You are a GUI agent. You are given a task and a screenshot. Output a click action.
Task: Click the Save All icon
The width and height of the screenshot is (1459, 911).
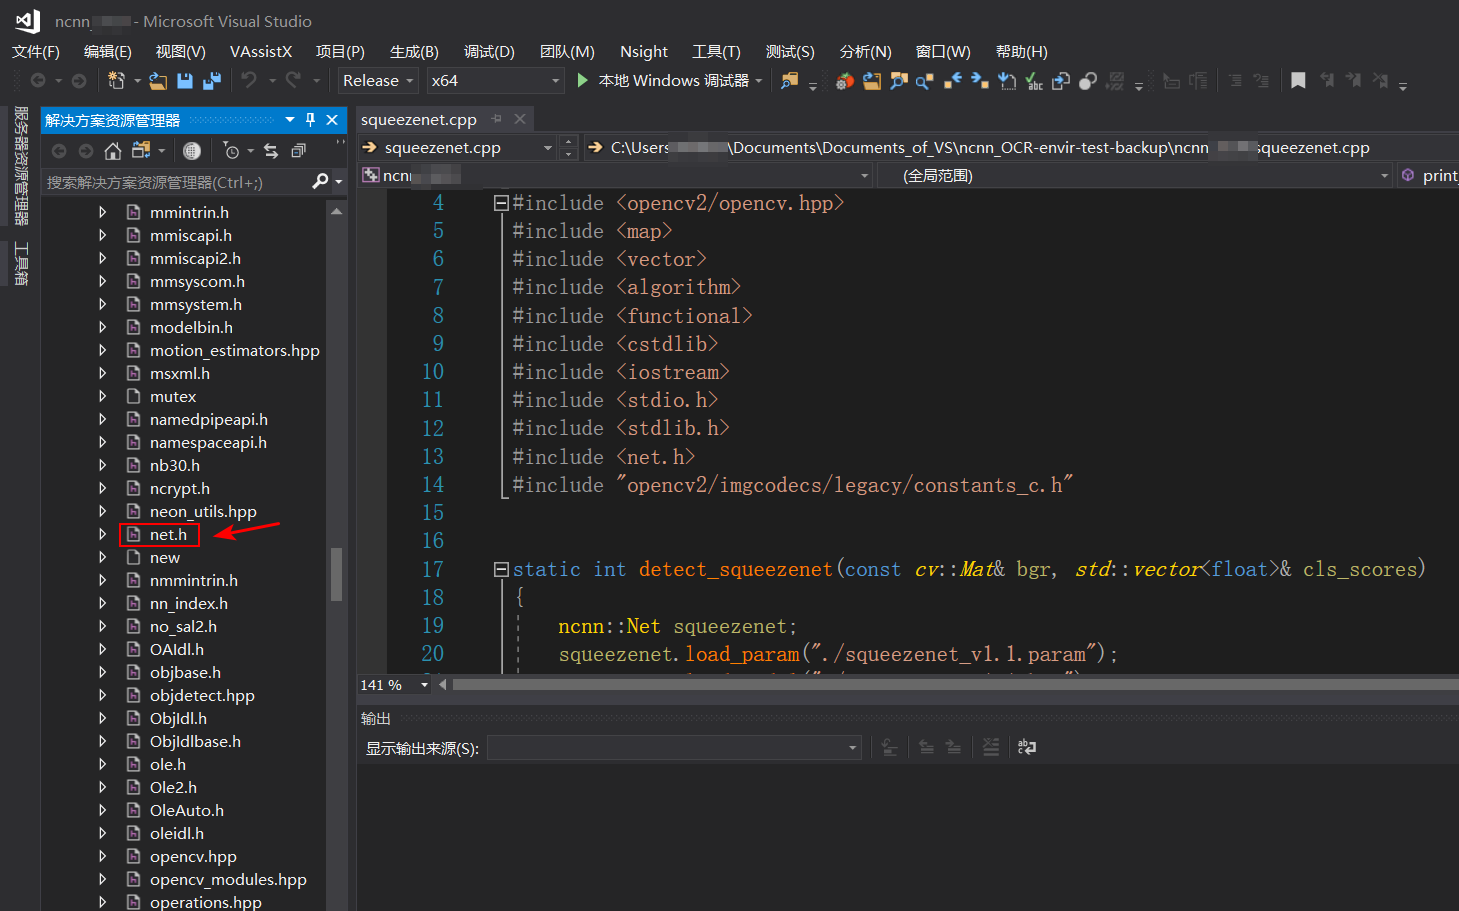click(212, 81)
